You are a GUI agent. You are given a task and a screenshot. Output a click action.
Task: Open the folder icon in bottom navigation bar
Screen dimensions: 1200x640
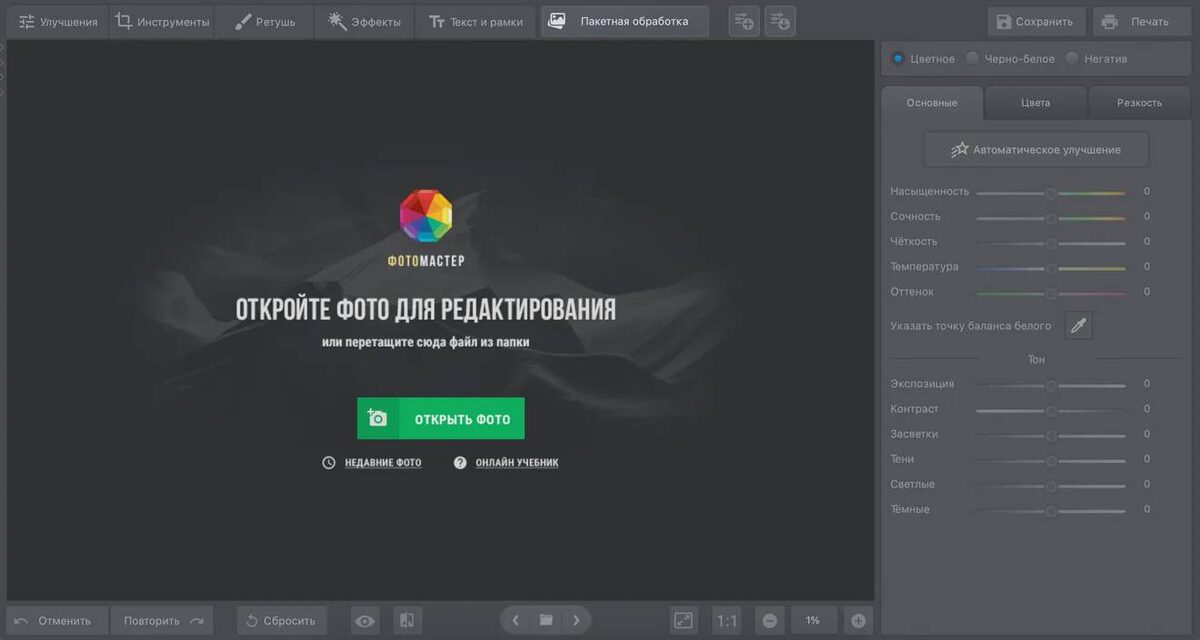(546, 620)
